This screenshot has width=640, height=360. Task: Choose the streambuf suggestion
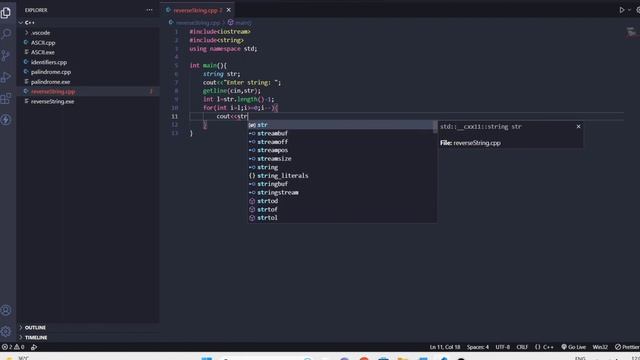pos(342,133)
